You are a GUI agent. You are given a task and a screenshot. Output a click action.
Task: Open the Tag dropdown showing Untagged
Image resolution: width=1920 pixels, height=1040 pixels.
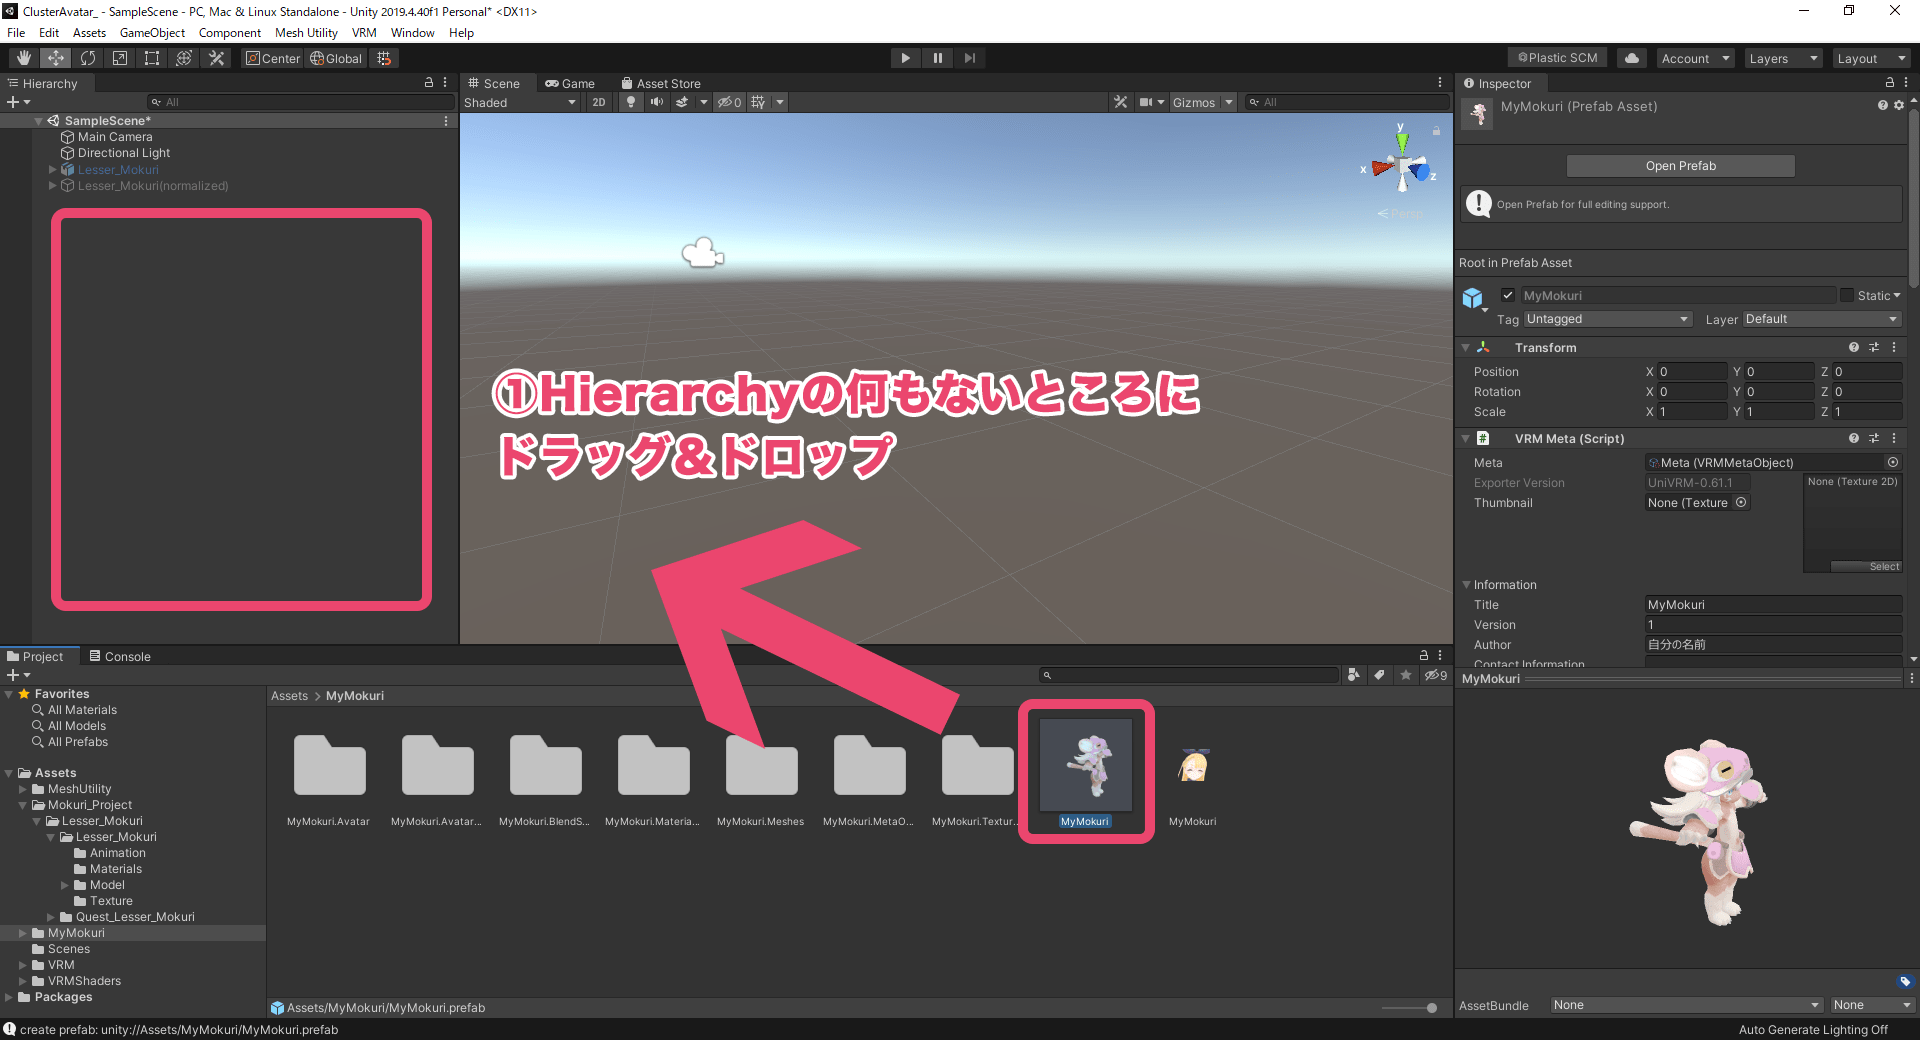click(x=1607, y=318)
